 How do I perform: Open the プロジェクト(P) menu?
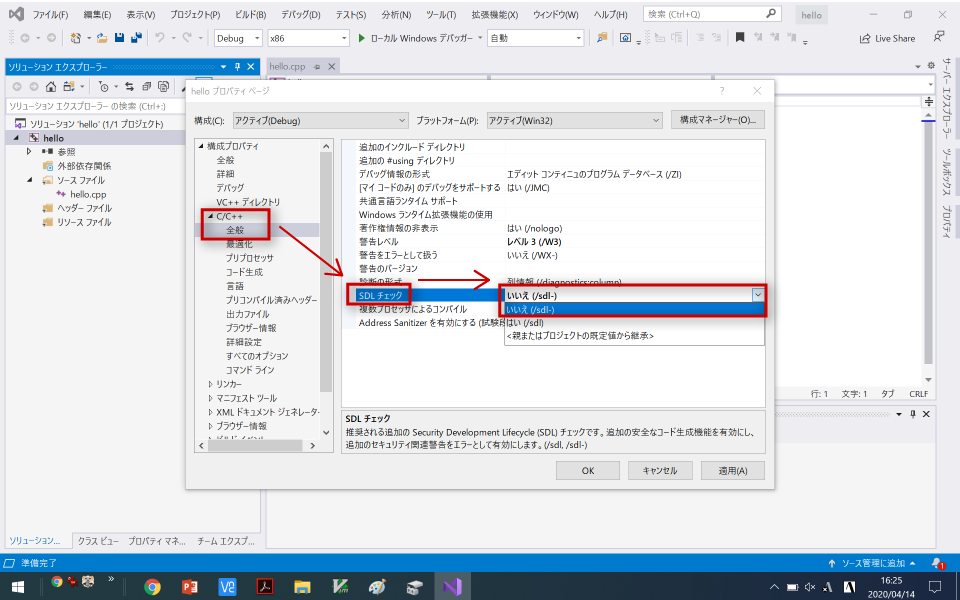[195, 14]
